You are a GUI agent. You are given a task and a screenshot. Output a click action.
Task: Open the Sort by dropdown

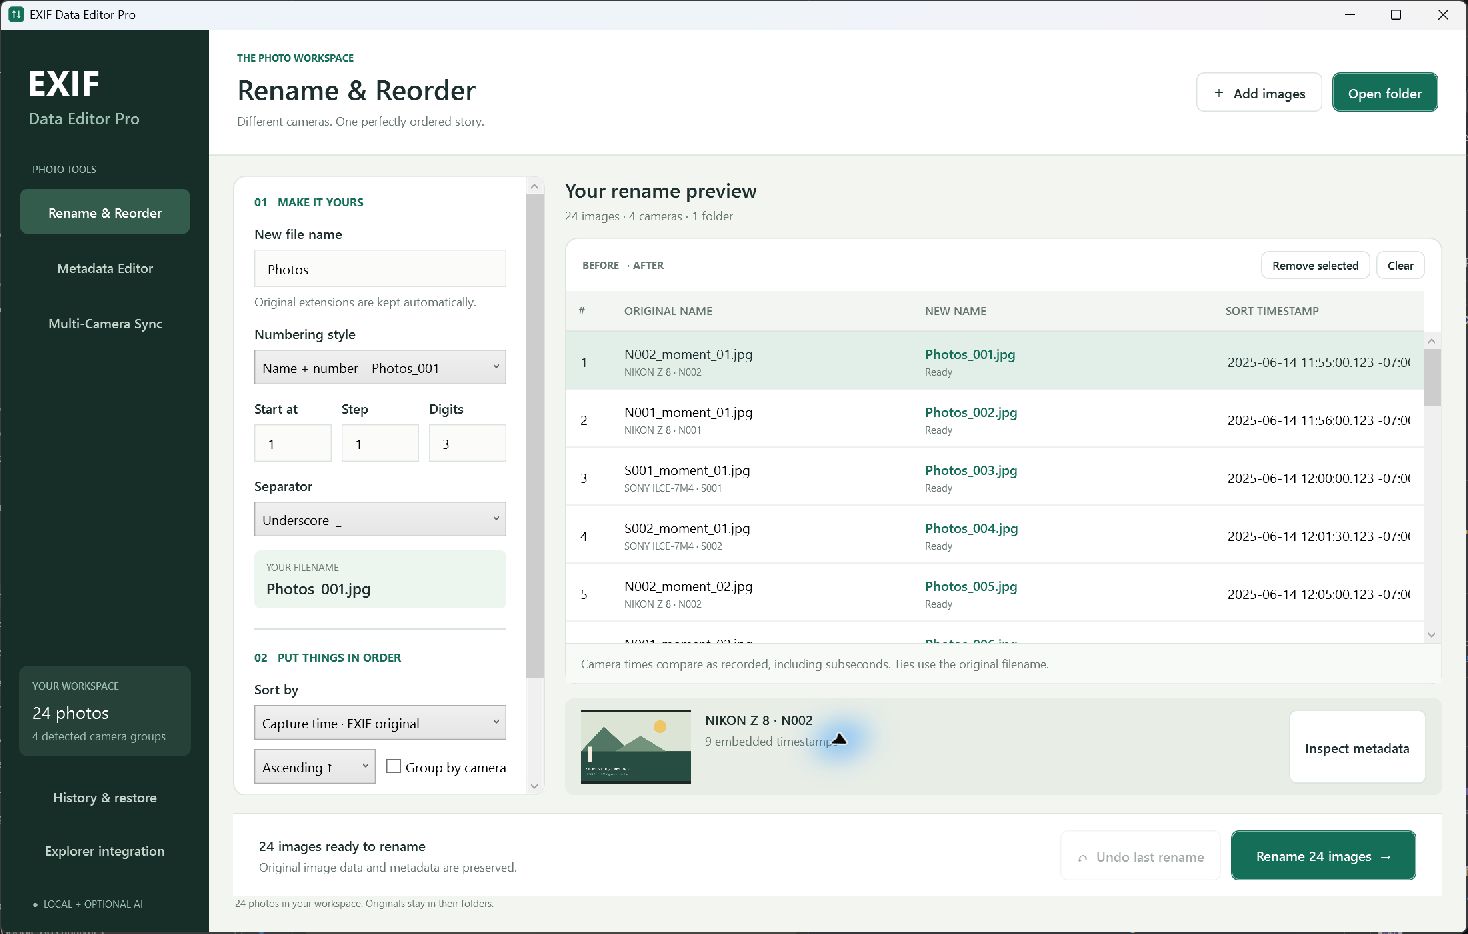tap(380, 722)
